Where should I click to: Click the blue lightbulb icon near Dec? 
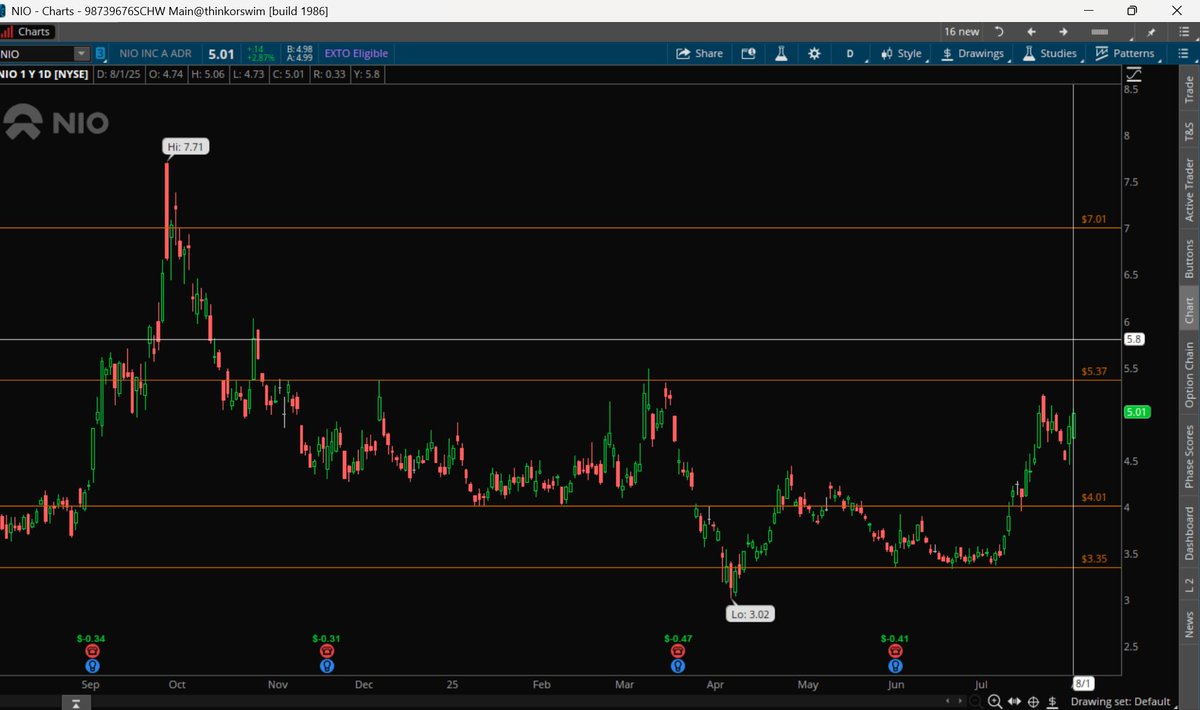[x=326, y=665]
